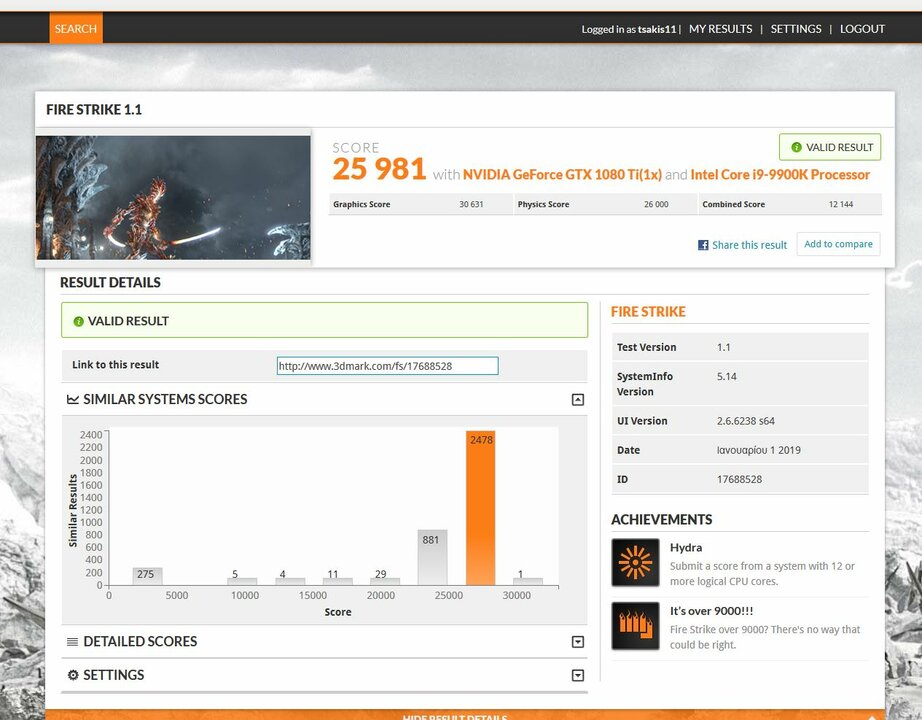
Task: Click the 275 bar in the chart
Action: [147, 576]
